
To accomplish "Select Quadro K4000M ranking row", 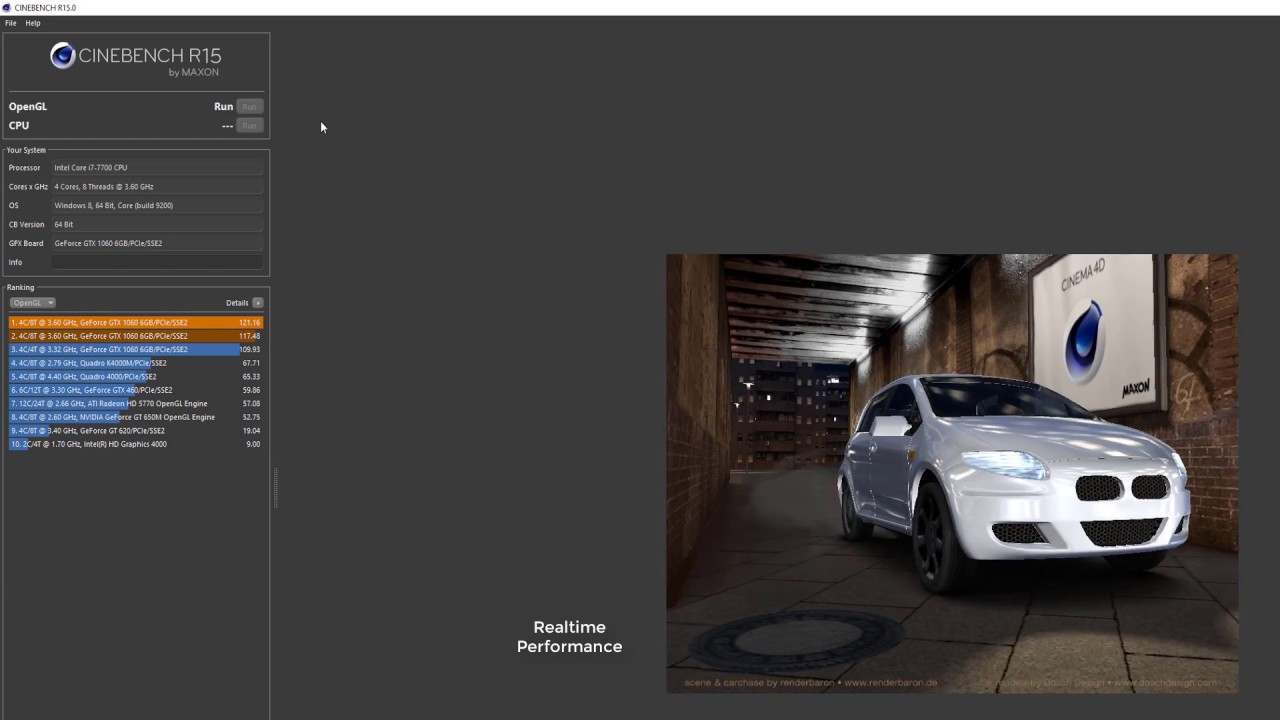I will [x=136, y=363].
